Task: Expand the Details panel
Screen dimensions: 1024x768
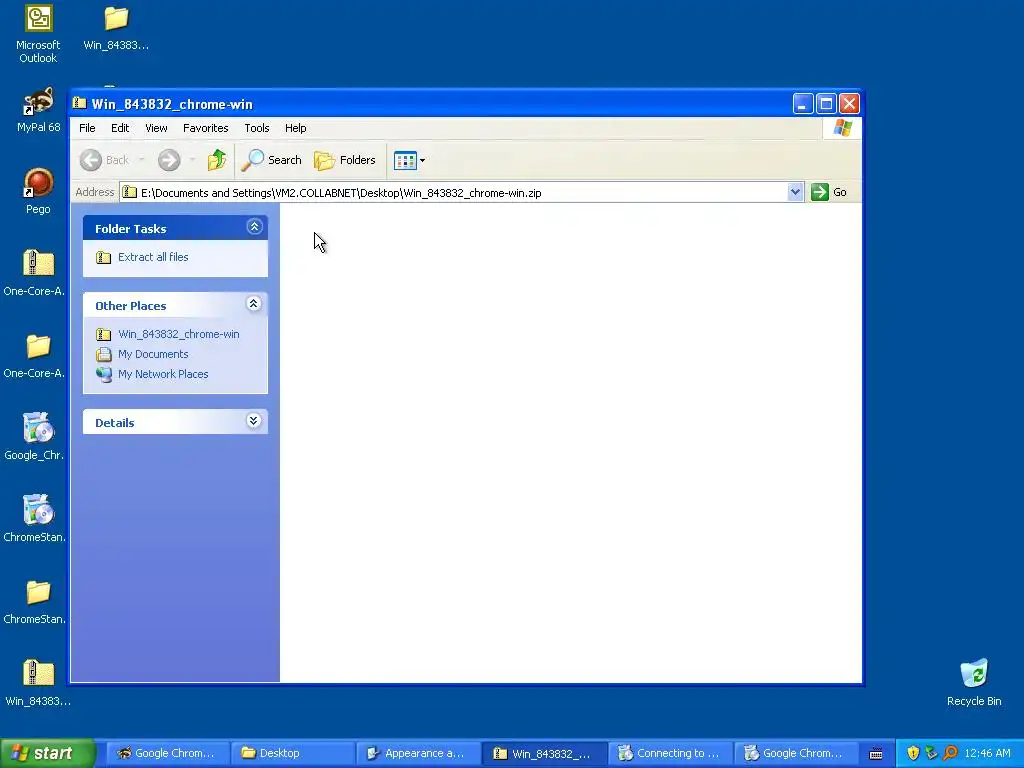Action: (x=254, y=421)
